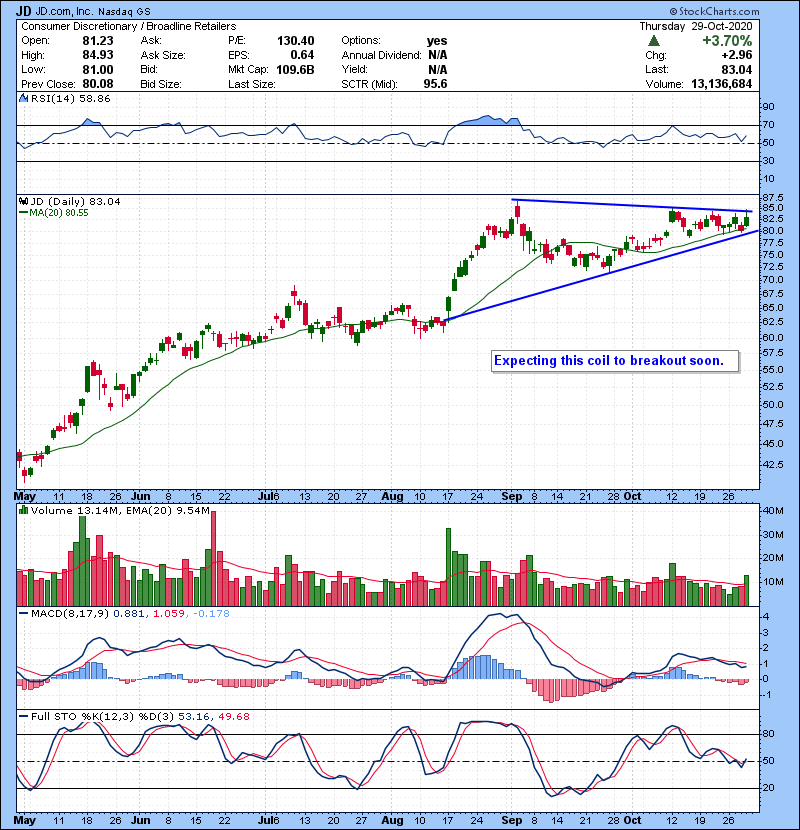
Task: Click the "JD (Daily) 83.04" chart label
Action: 75,201
